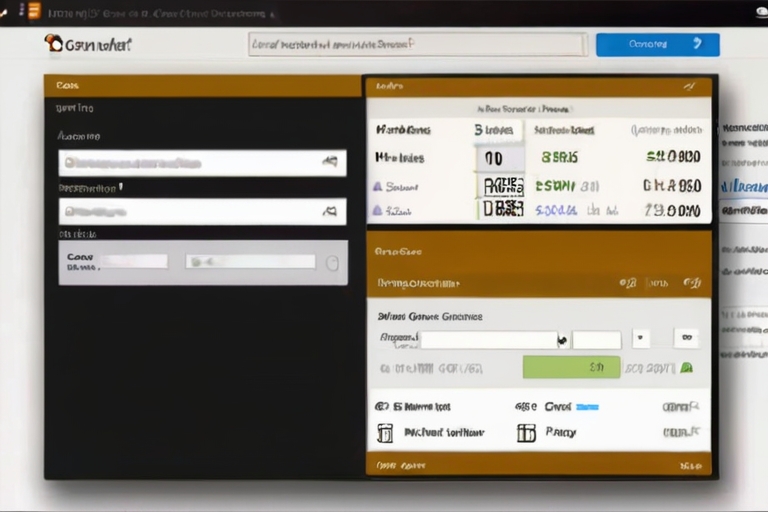768x512 pixels.
Task: Click the left label in the orange footer bar
Action: 401,465
